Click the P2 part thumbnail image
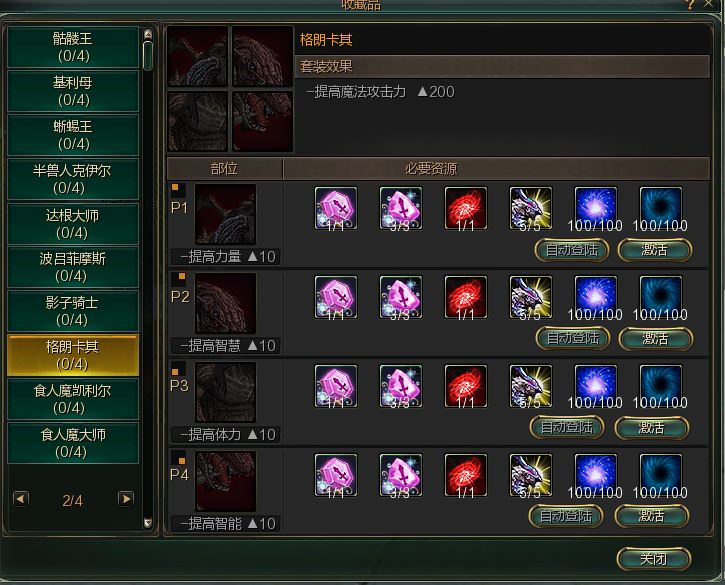Image resolution: width=725 pixels, height=585 pixels. click(225, 303)
